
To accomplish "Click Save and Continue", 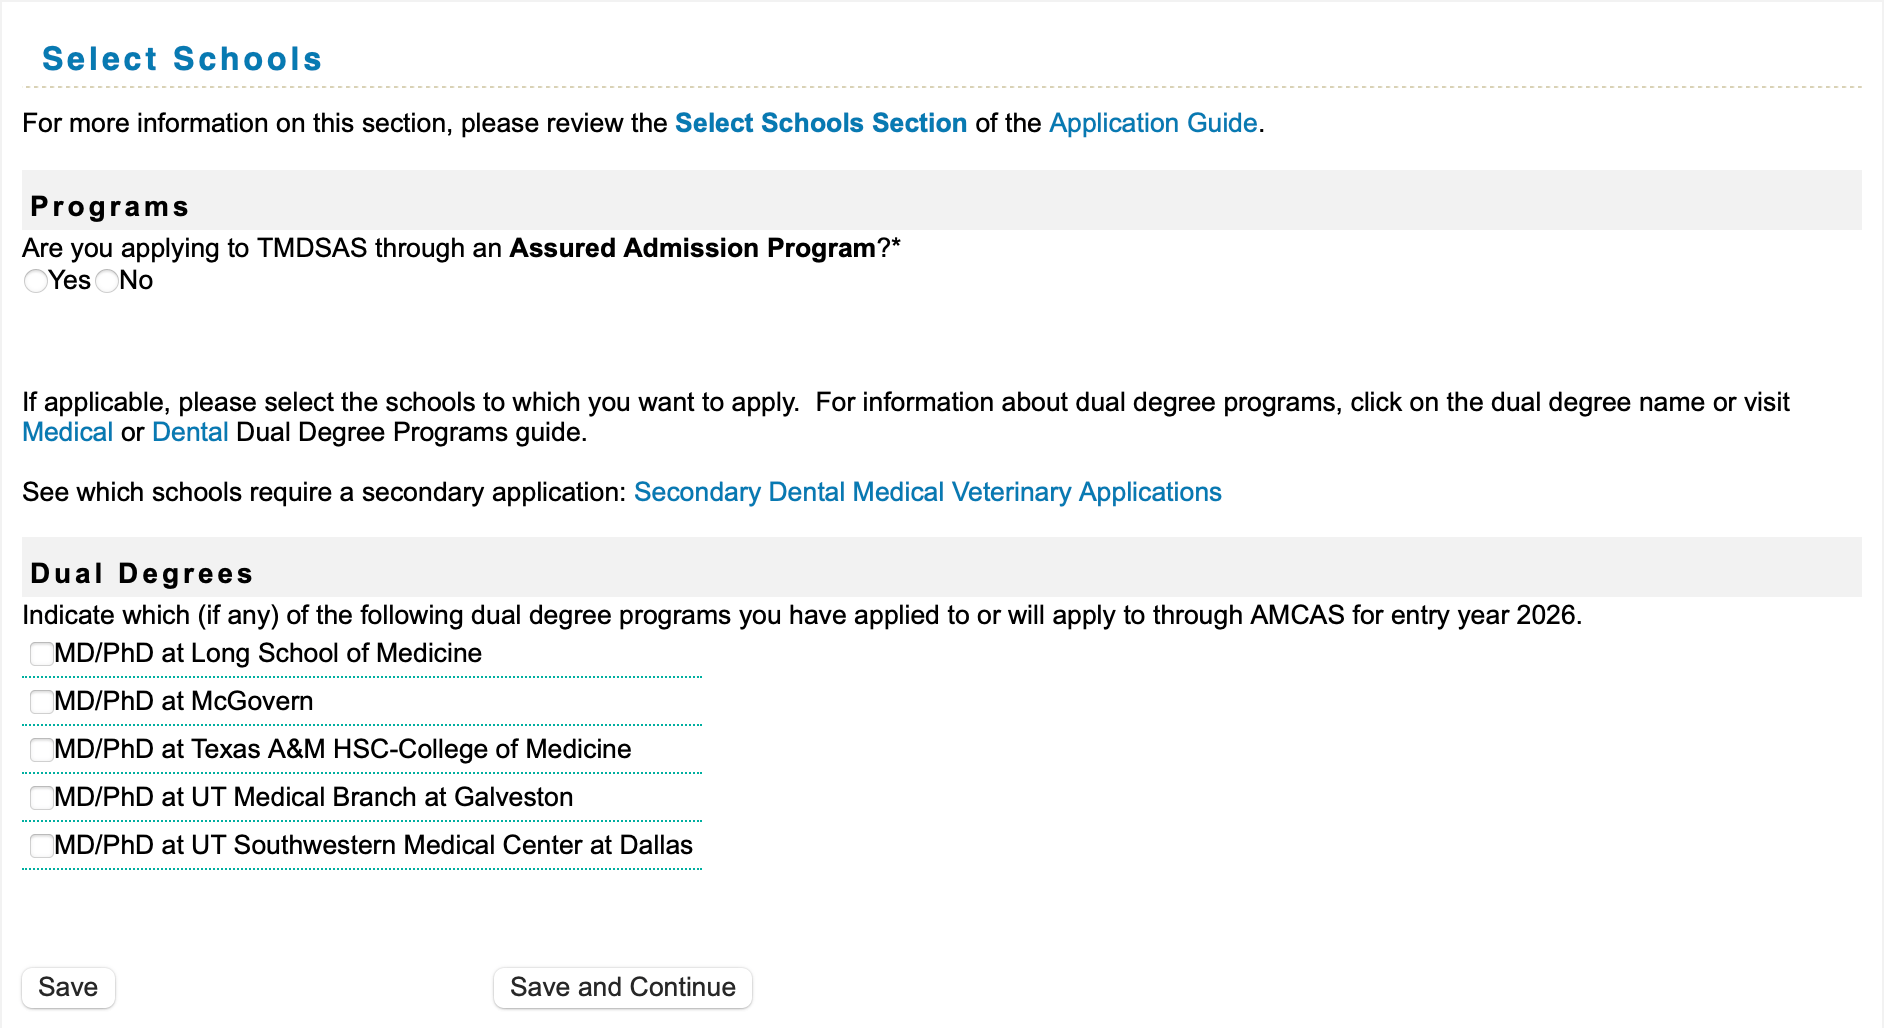I will [x=622, y=987].
